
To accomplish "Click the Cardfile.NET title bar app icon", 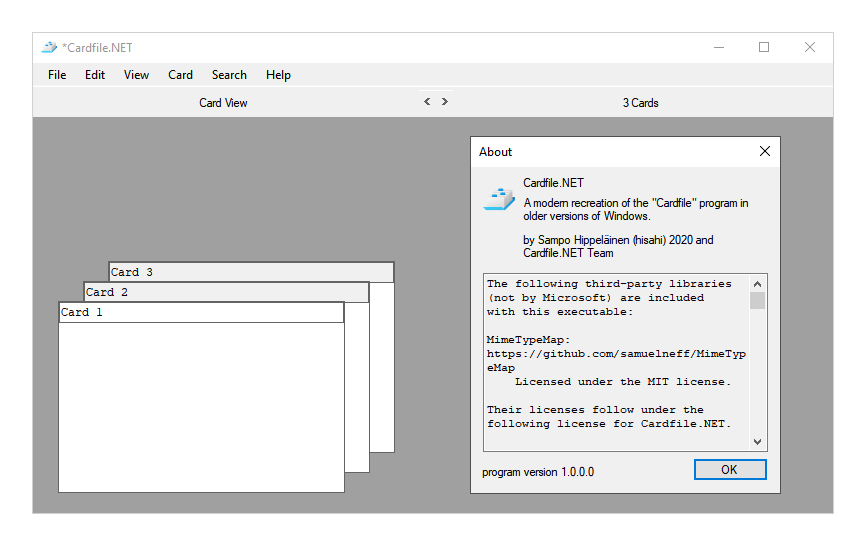I will point(49,47).
